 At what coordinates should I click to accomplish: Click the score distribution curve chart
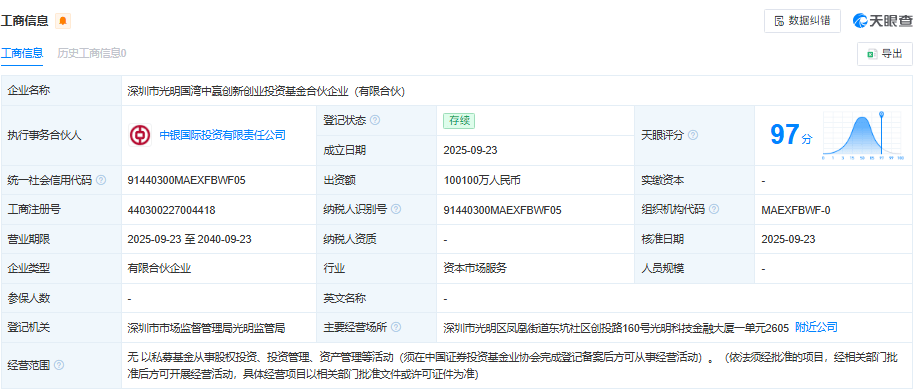pyautogui.click(x=863, y=135)
